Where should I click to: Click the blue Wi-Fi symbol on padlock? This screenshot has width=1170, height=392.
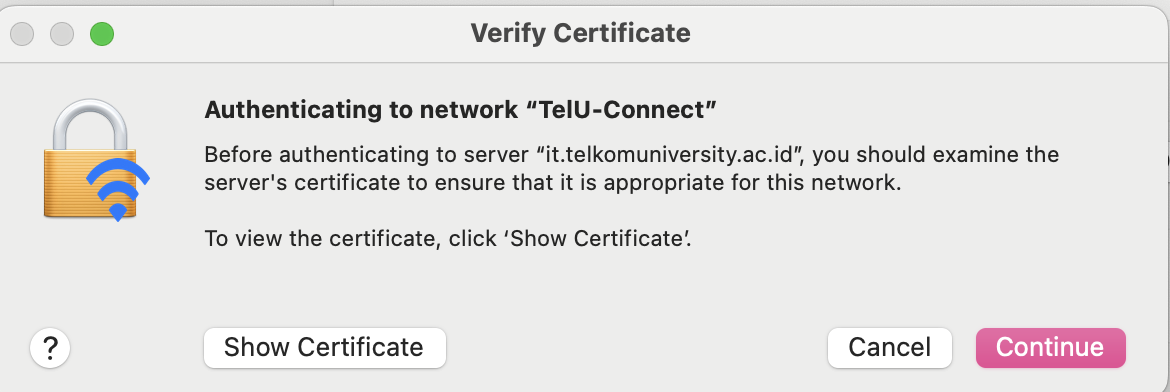pyautogui.click(x=118, y=190)
